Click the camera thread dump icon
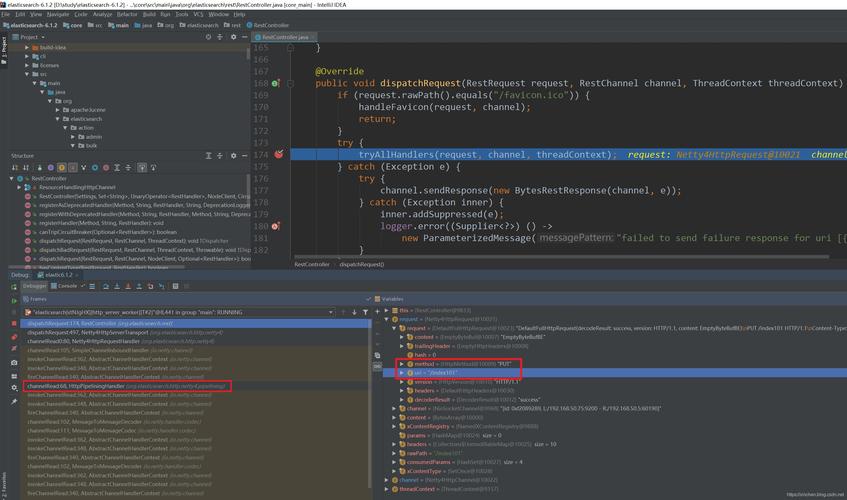The image size is (847, 500). click(14, 362)
